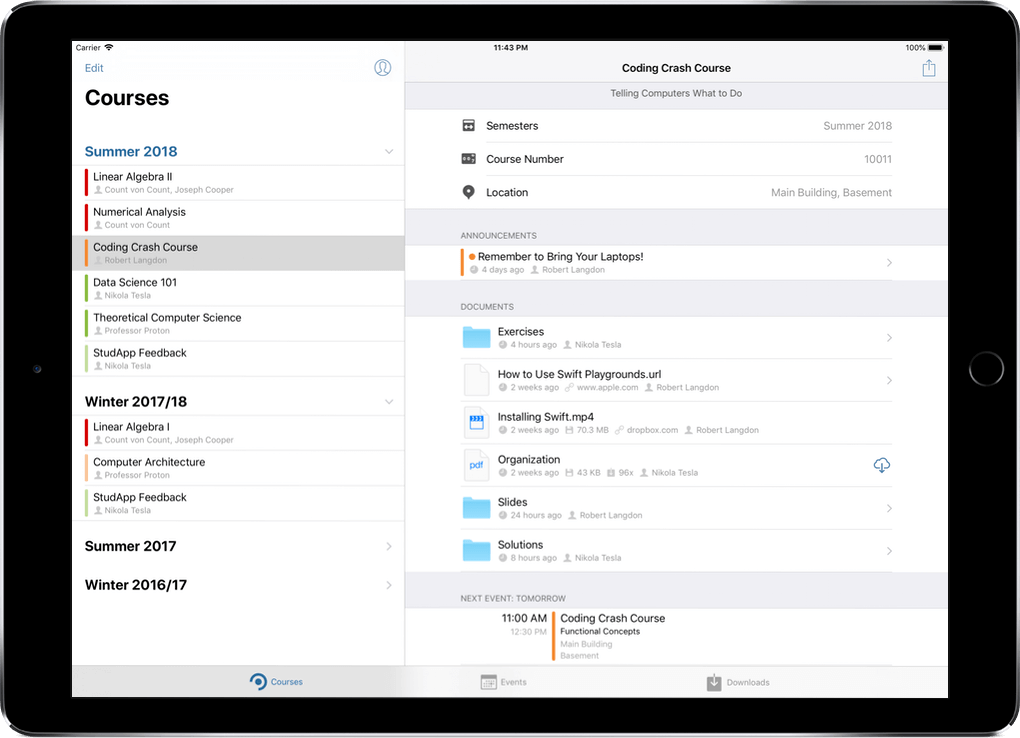
Task: Select the highlighted Coding Crash Course row
Action: (x=239, y=253)
